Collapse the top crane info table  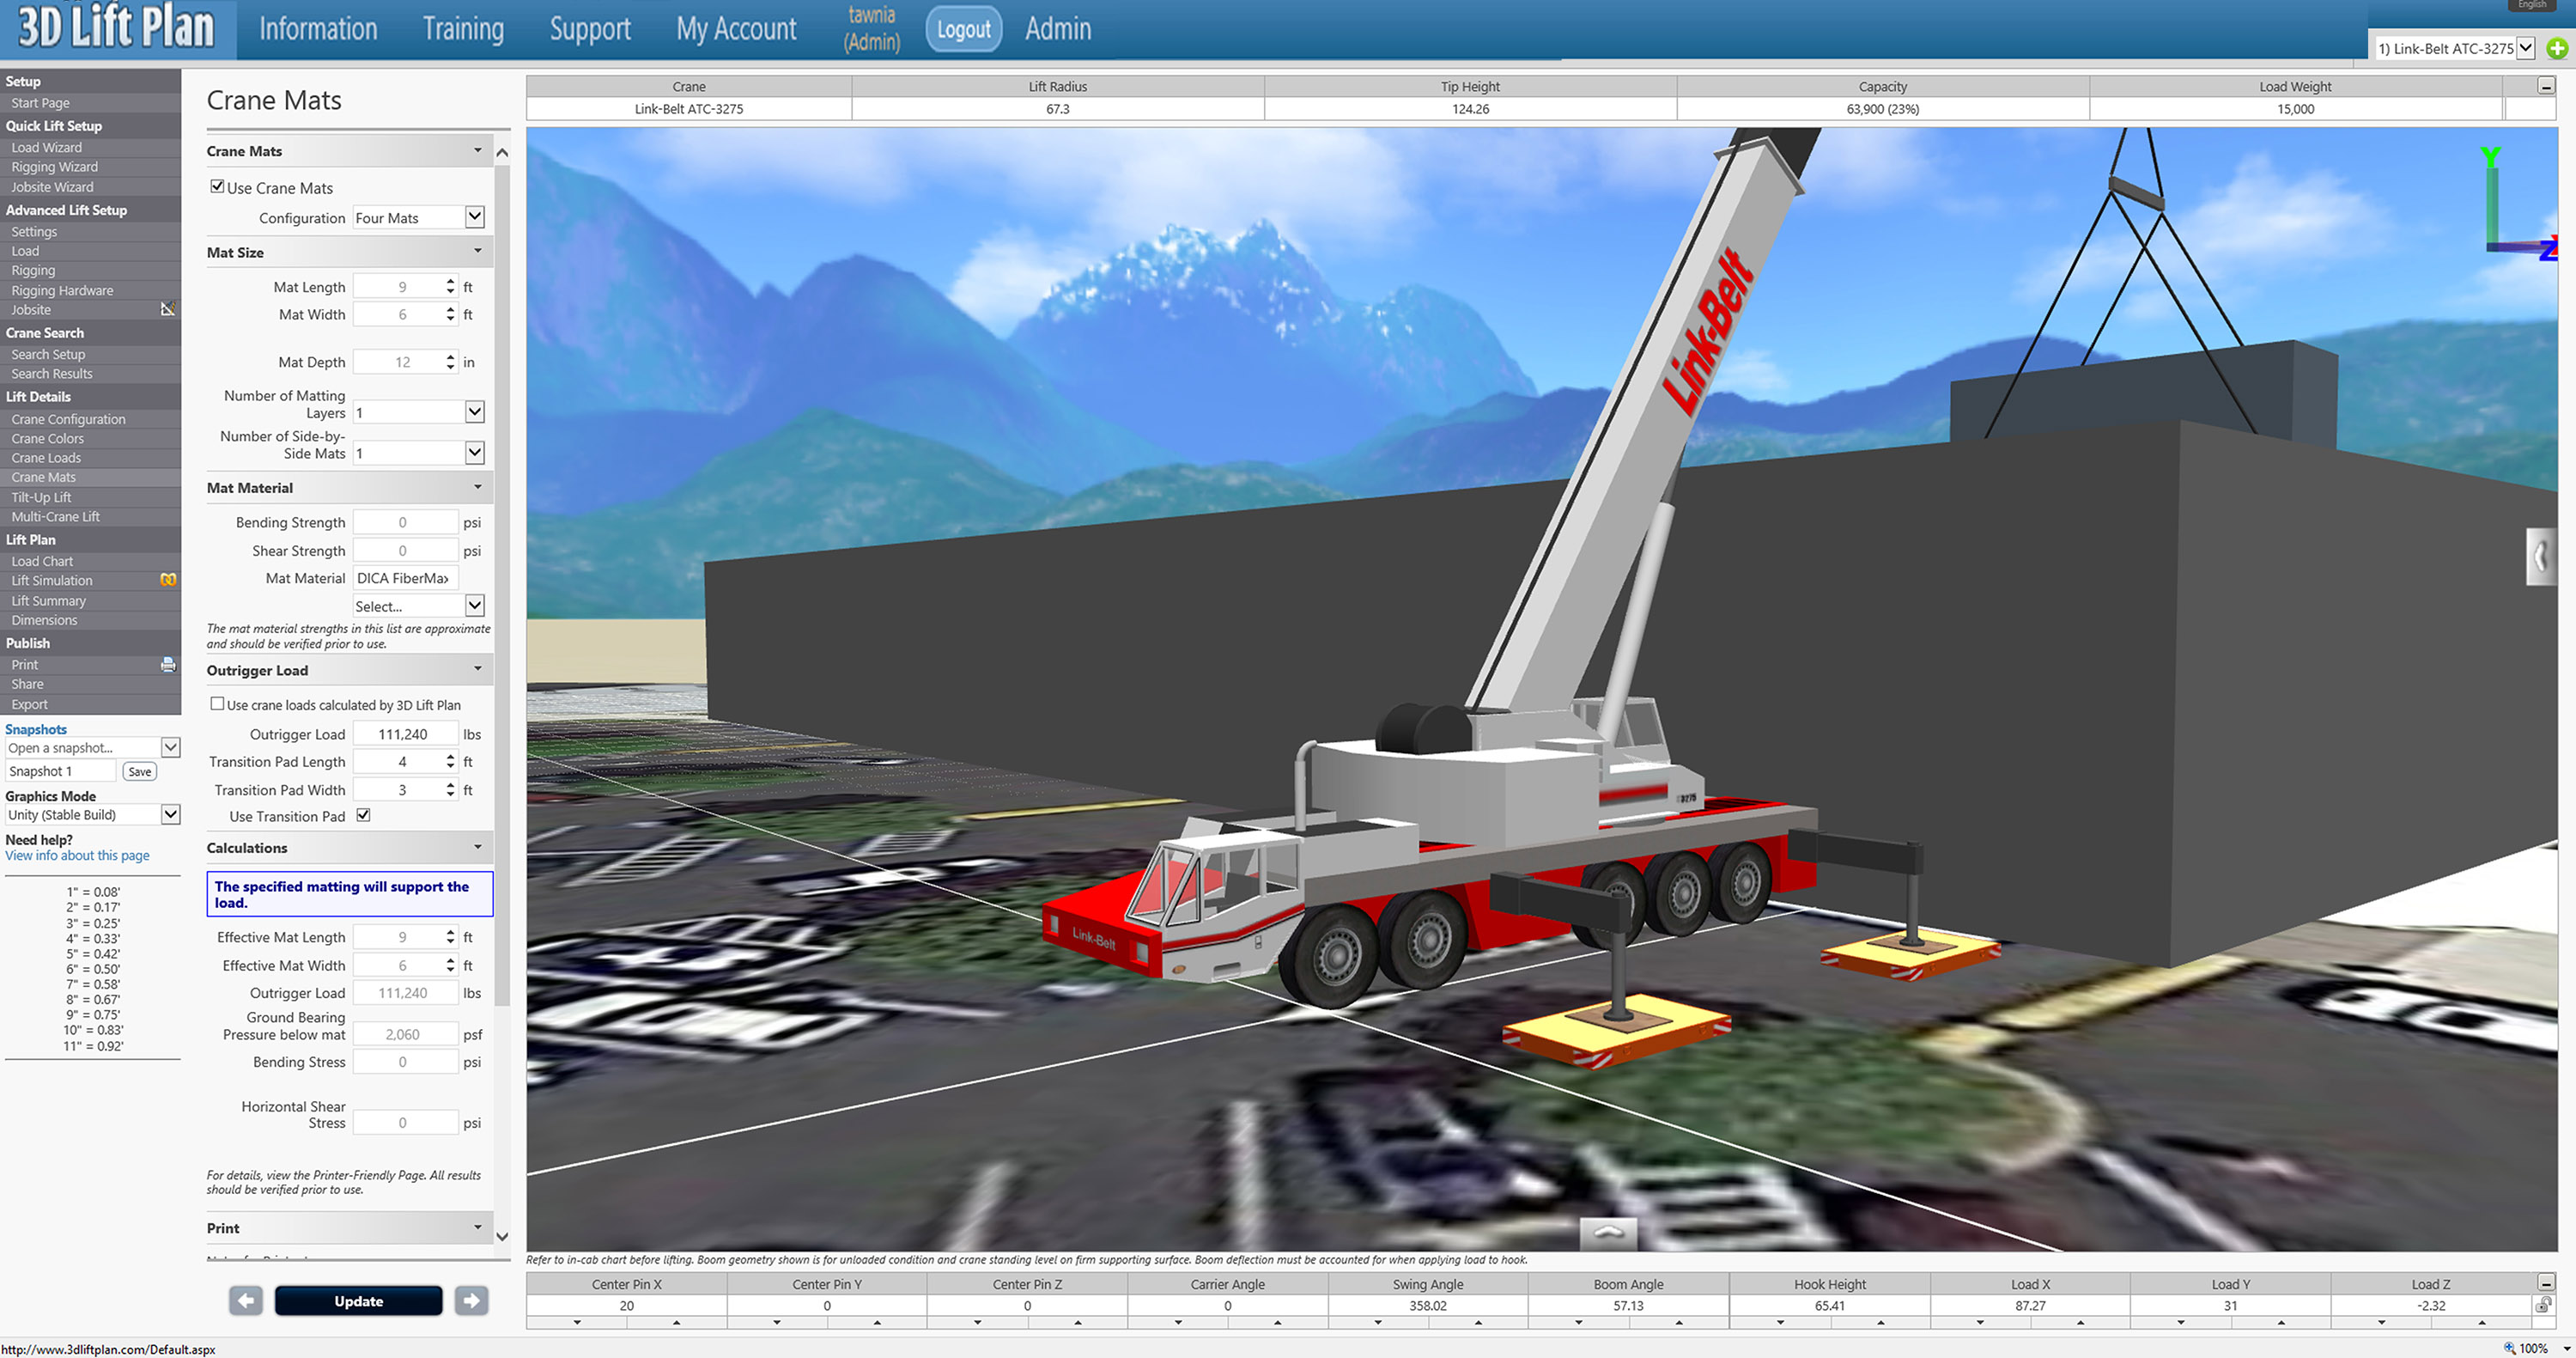2546,86
